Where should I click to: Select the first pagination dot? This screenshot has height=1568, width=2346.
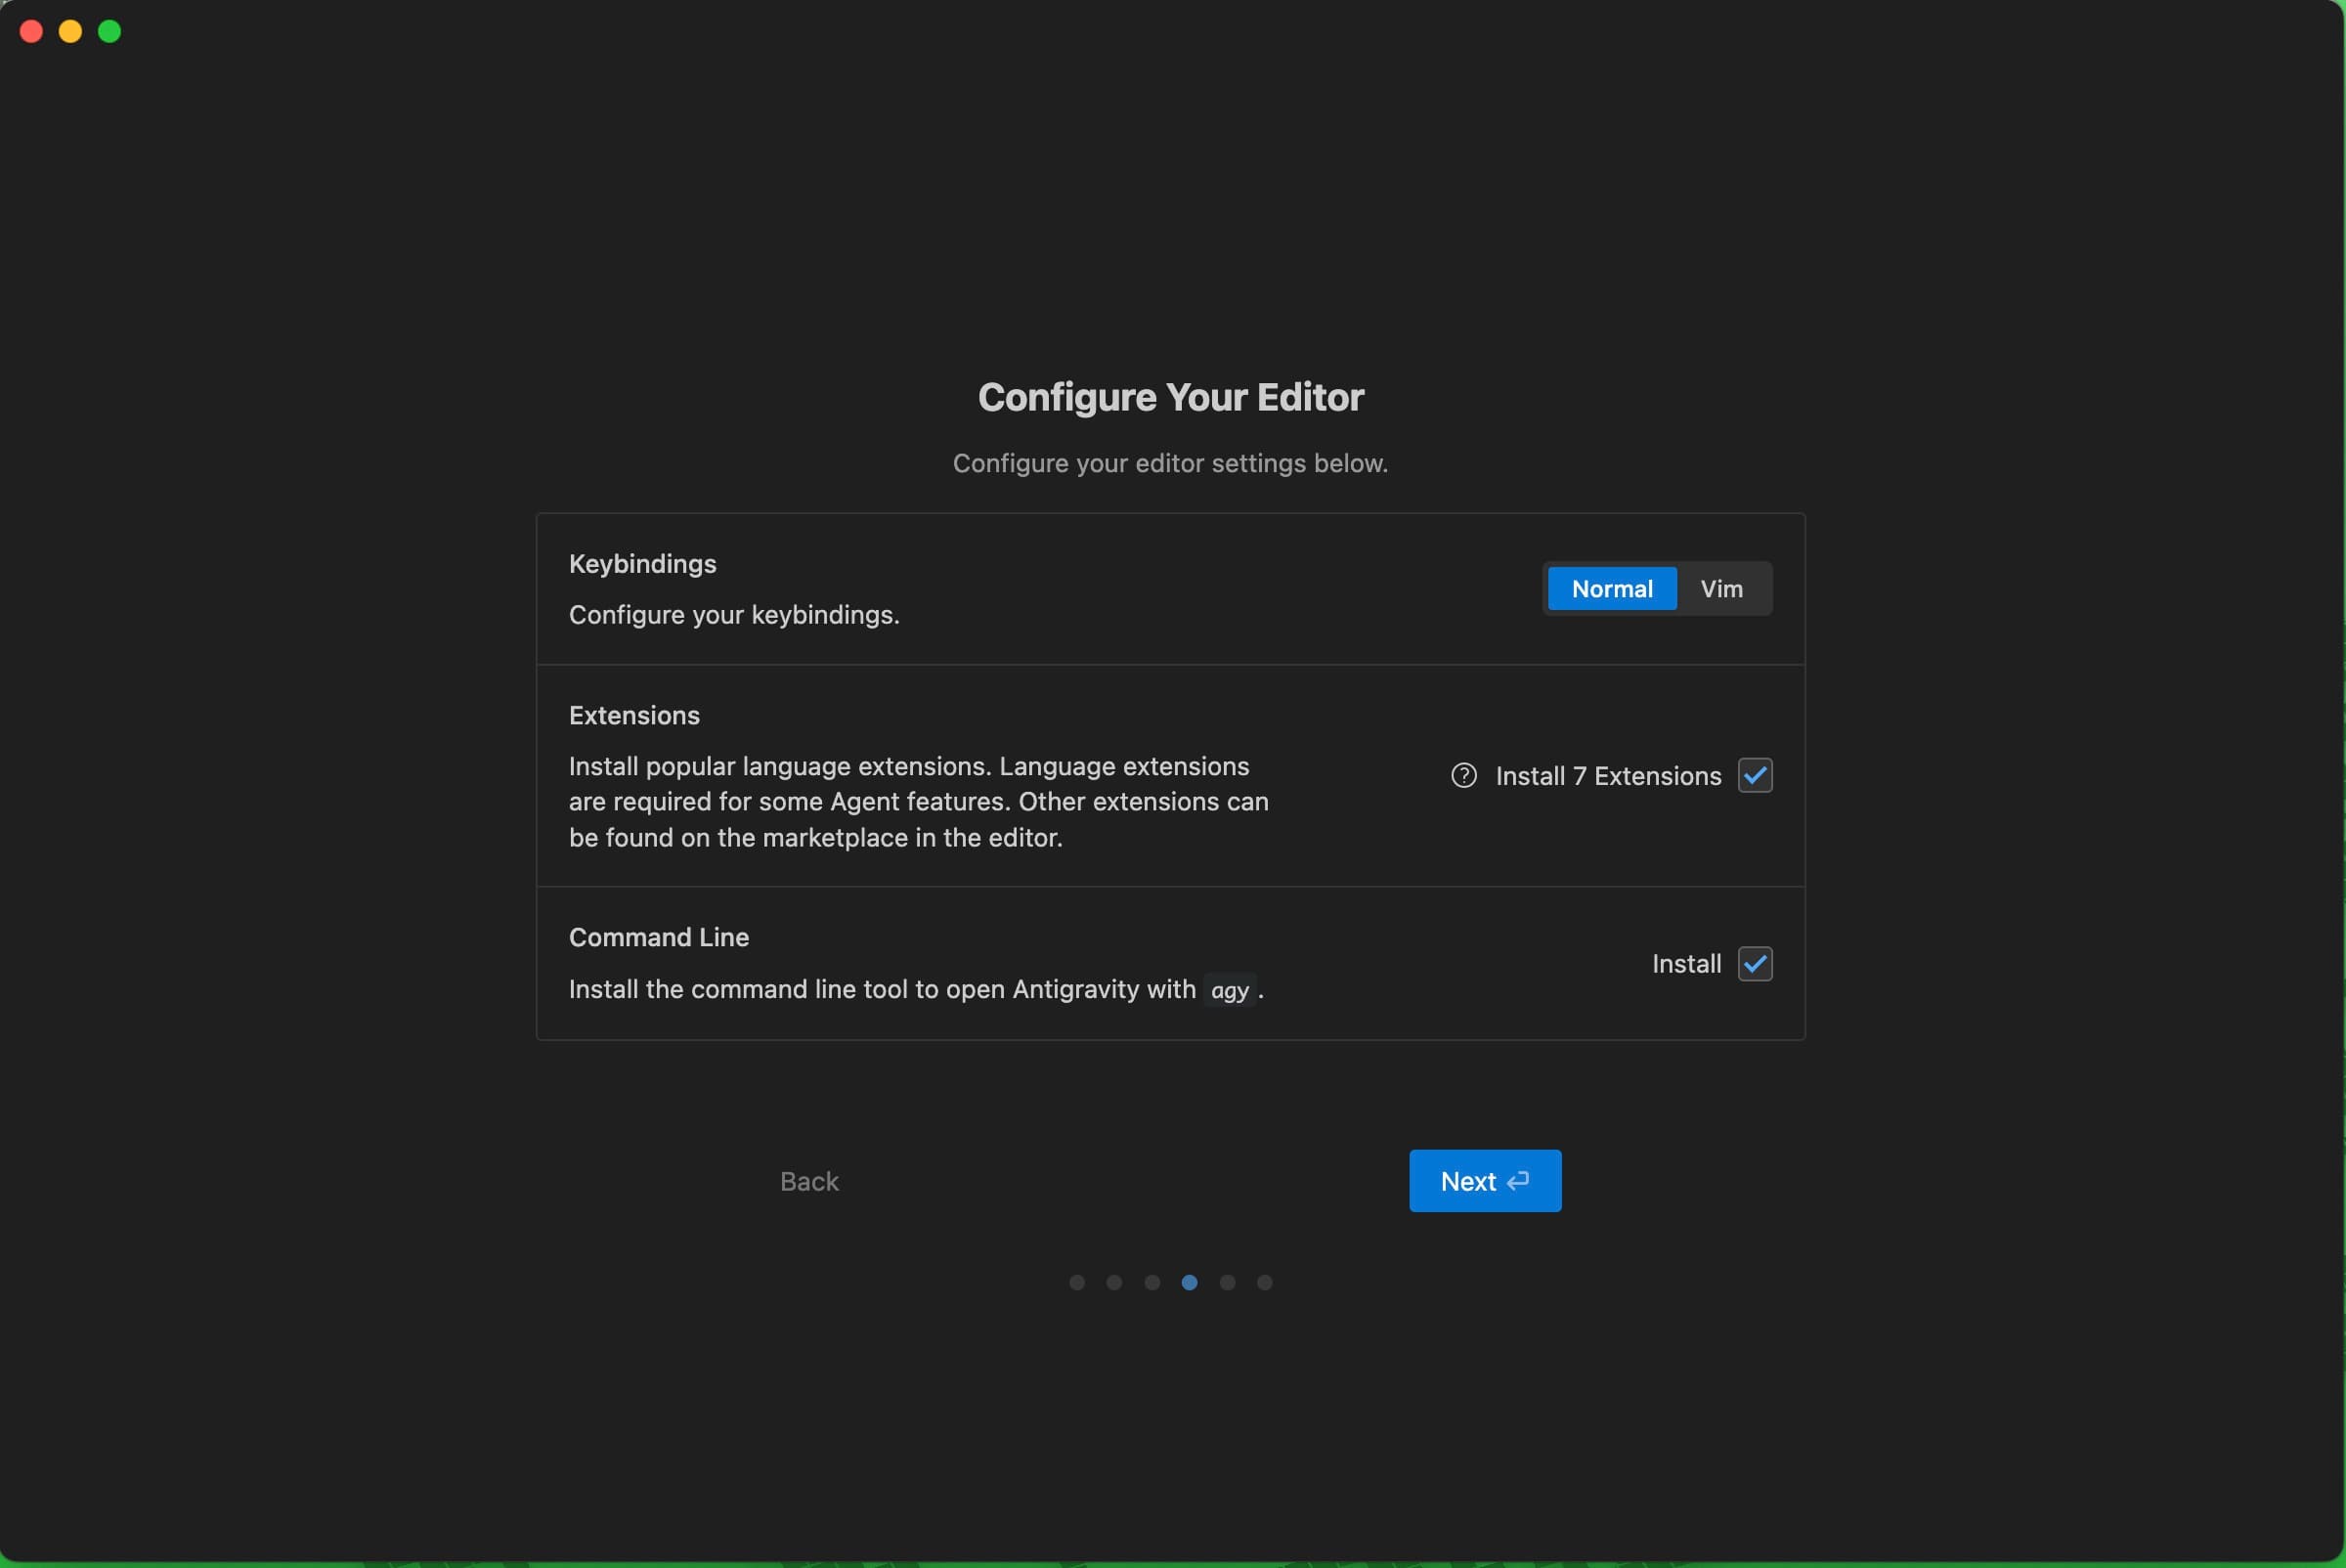[1077, 1282]
